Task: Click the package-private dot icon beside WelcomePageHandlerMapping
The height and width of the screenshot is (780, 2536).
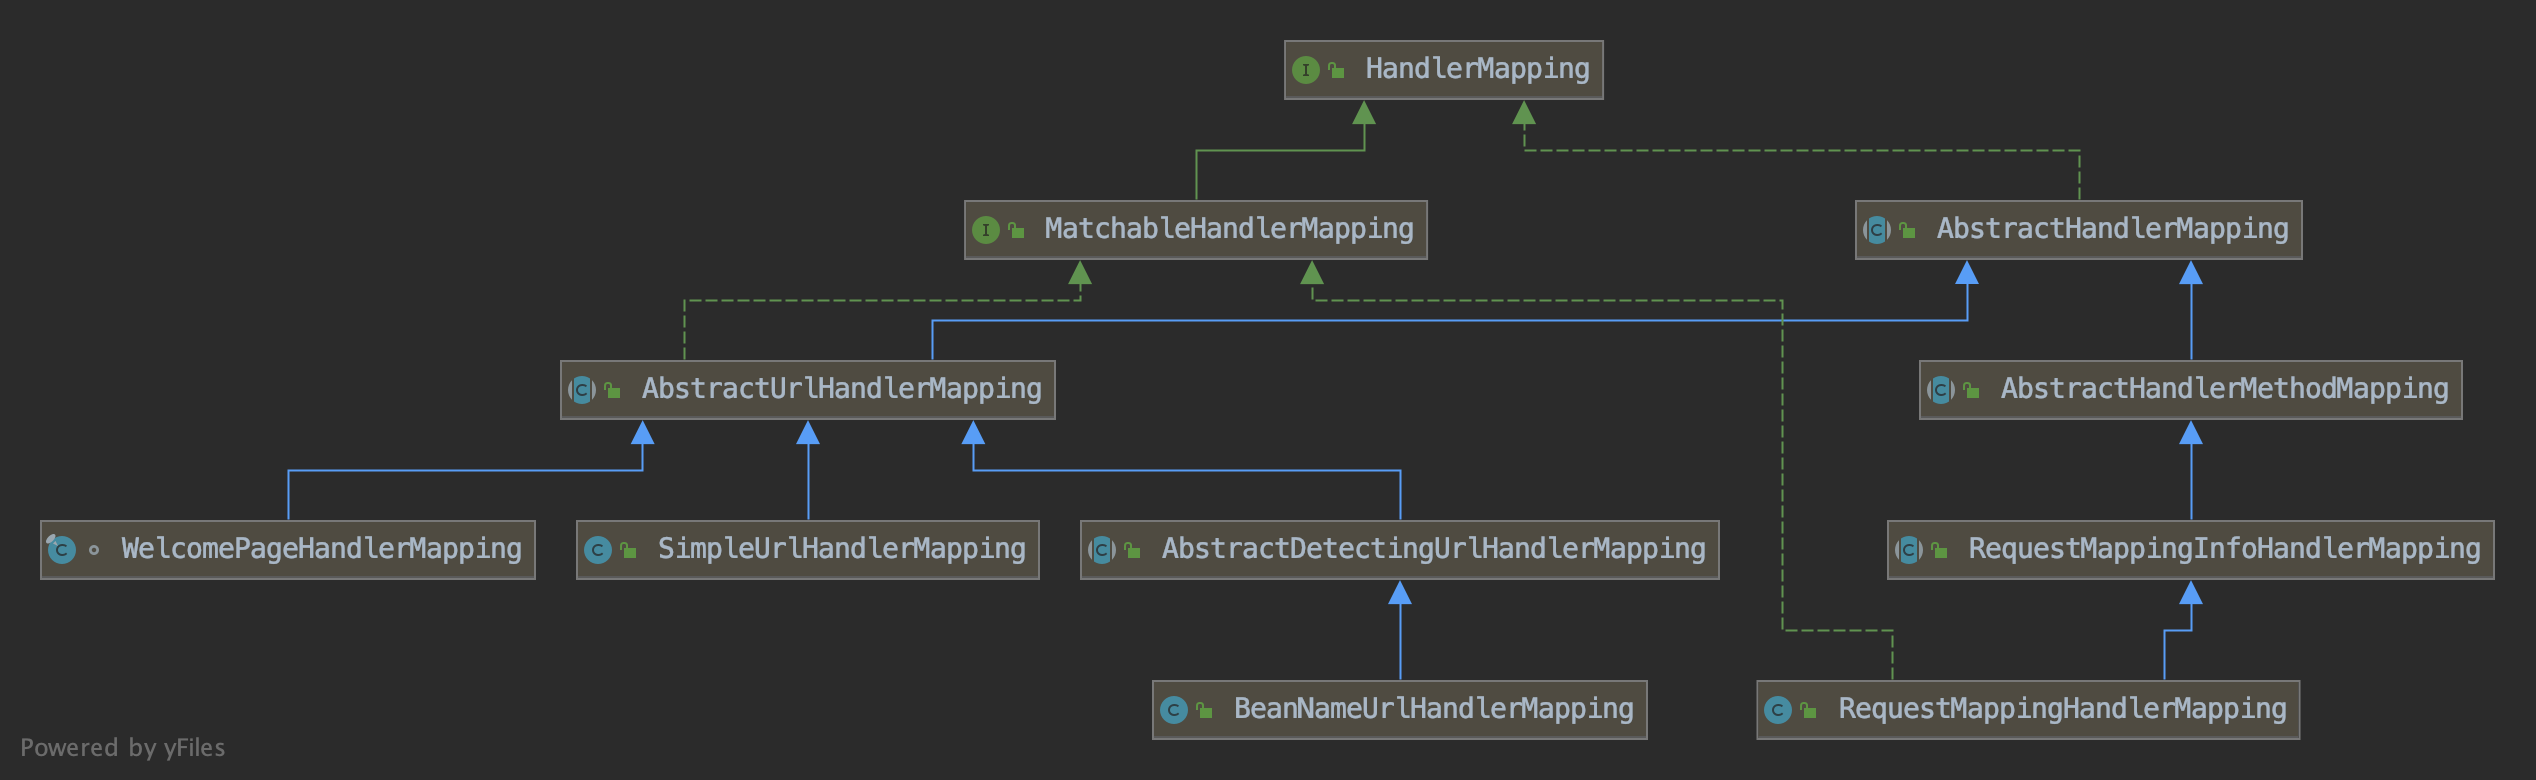Action: pos(94,550)
